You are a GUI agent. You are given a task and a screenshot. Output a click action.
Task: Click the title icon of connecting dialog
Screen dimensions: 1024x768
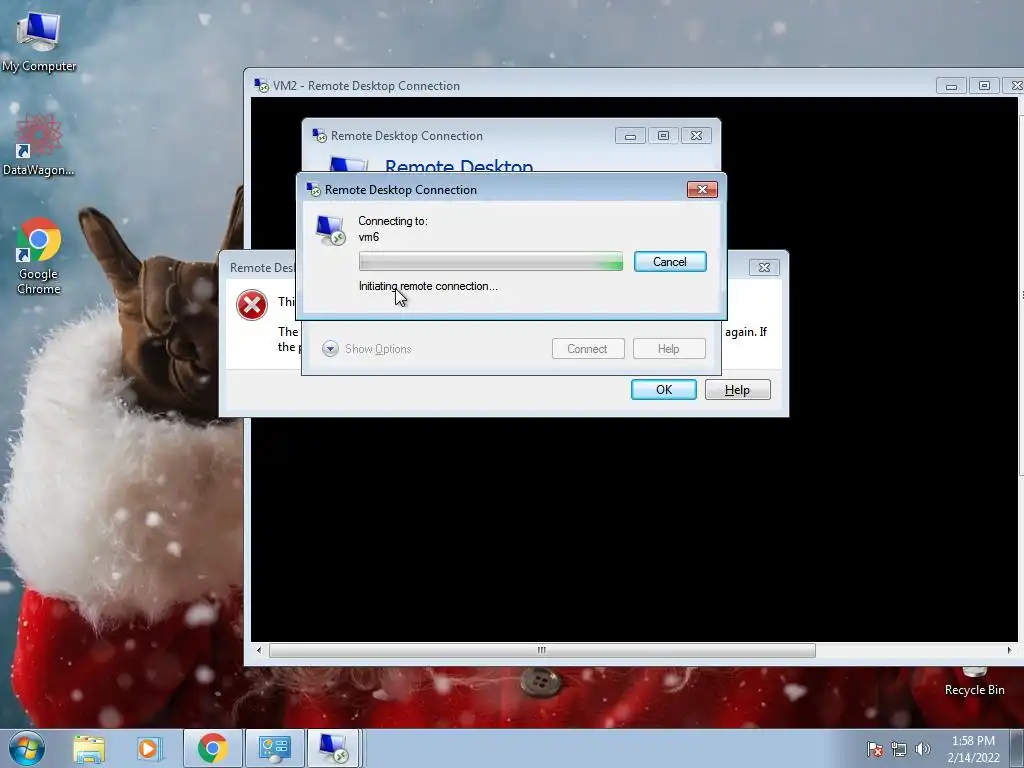pyautogui.click(x=313, y=189)
